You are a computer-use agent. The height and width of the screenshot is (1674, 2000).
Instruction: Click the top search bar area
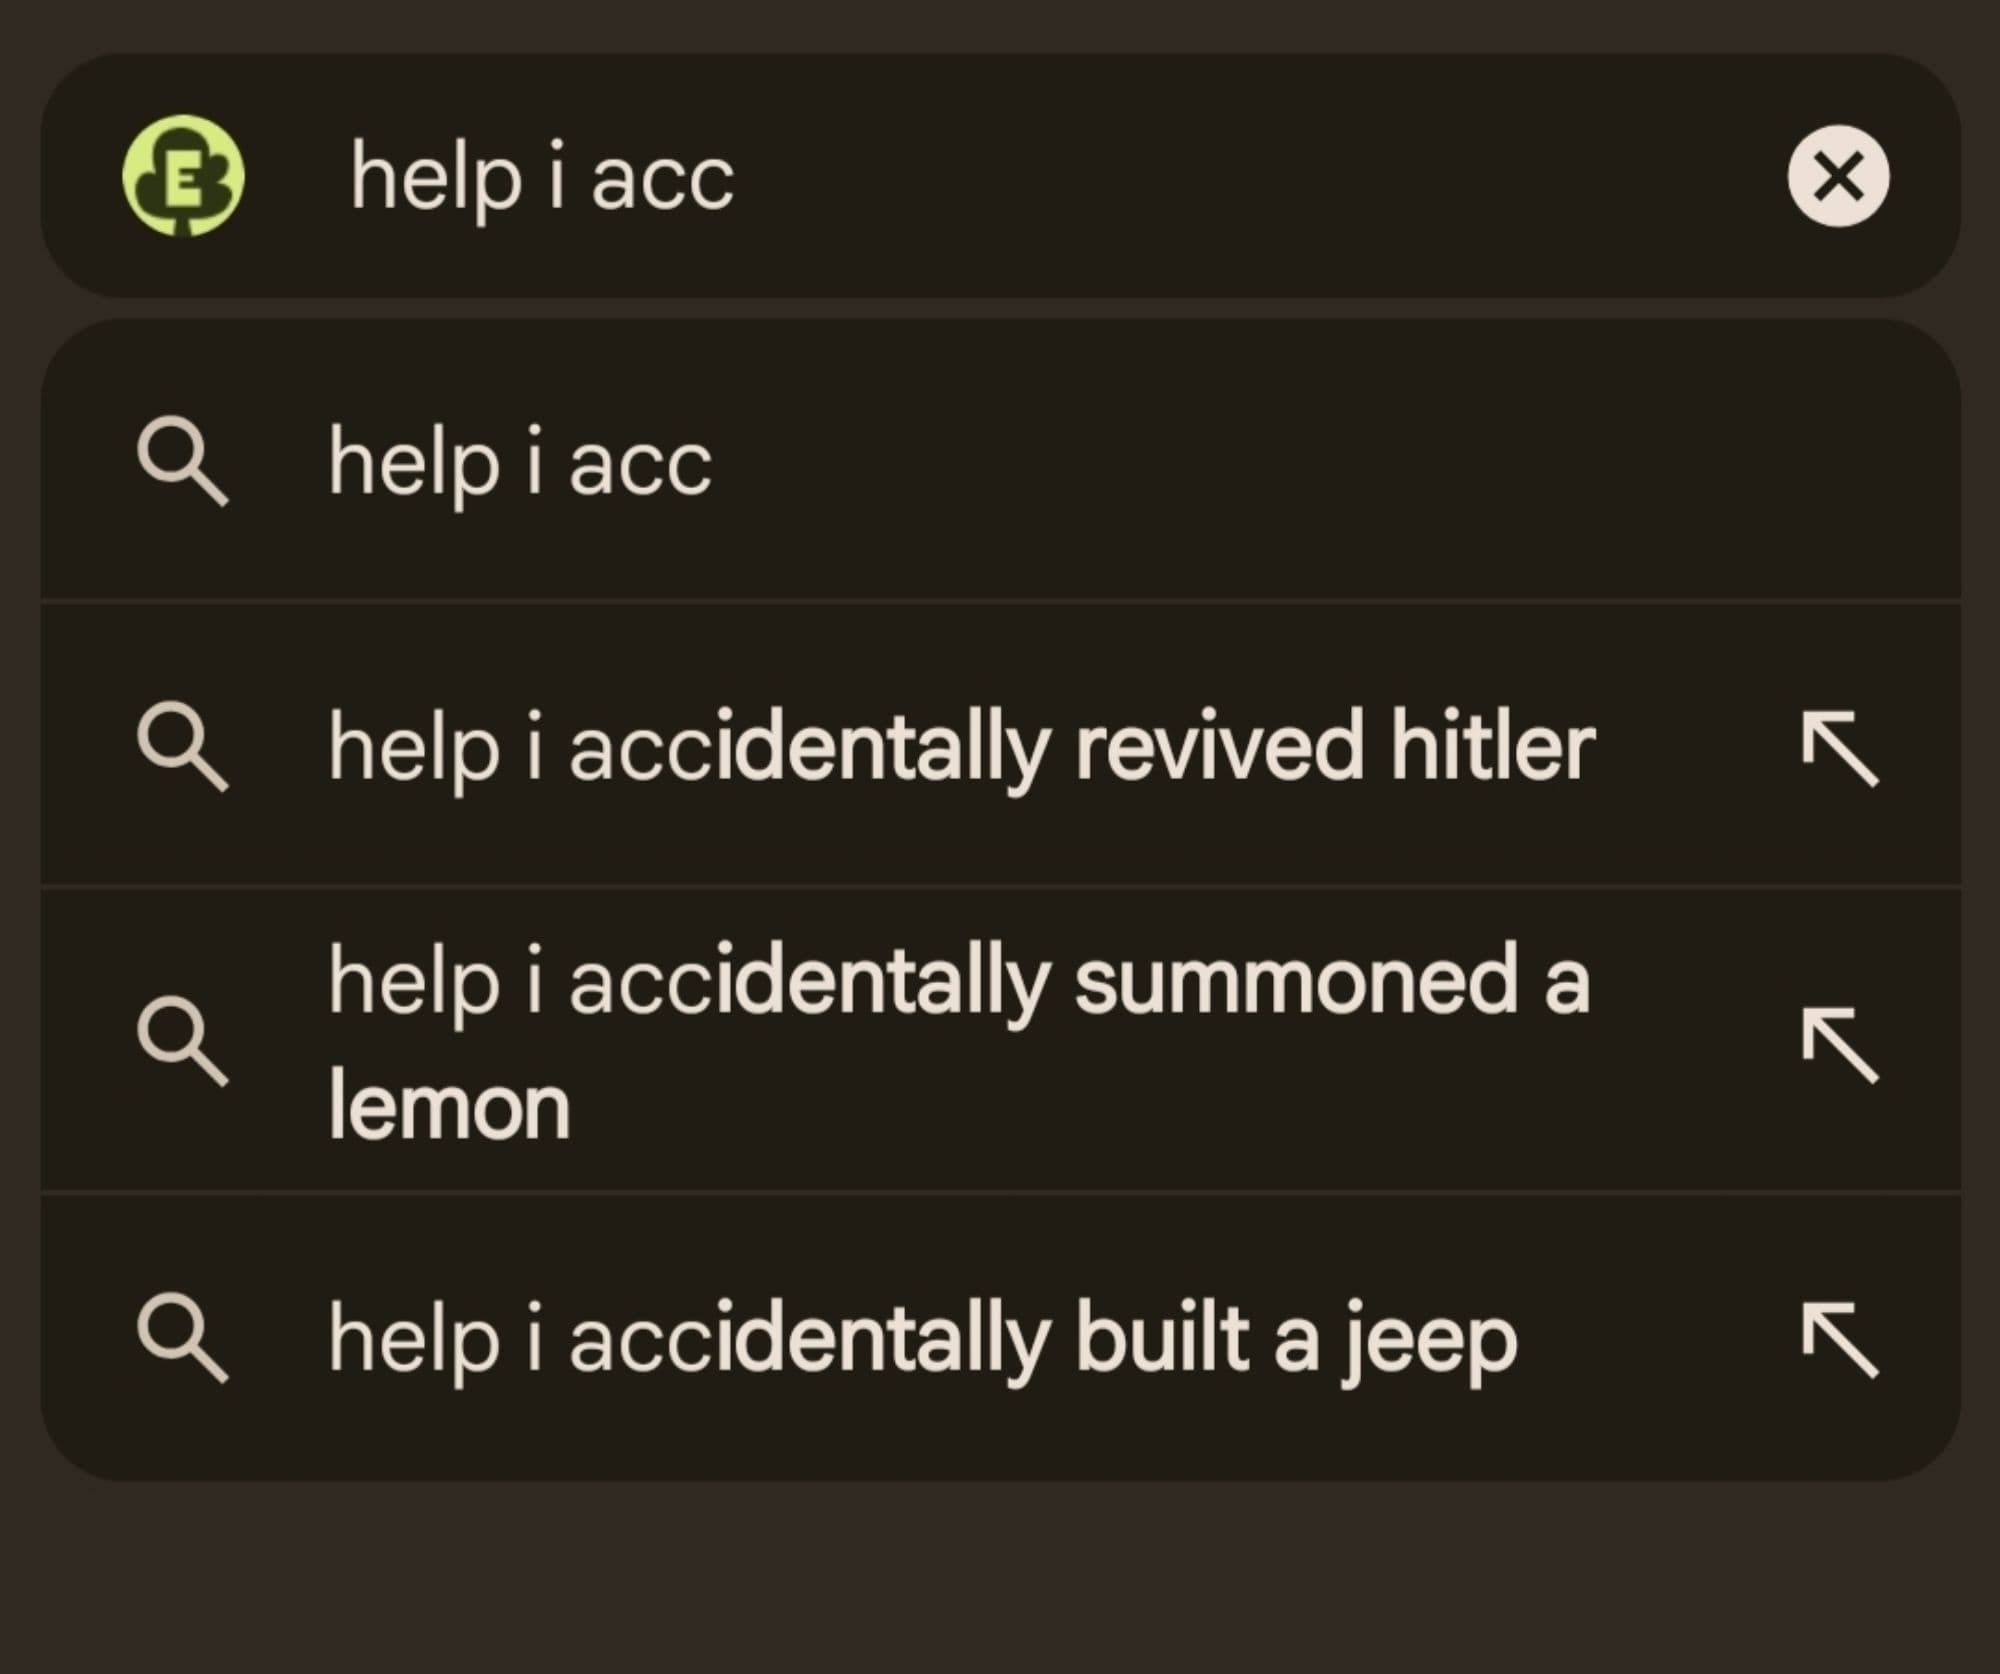[1000, 178]
